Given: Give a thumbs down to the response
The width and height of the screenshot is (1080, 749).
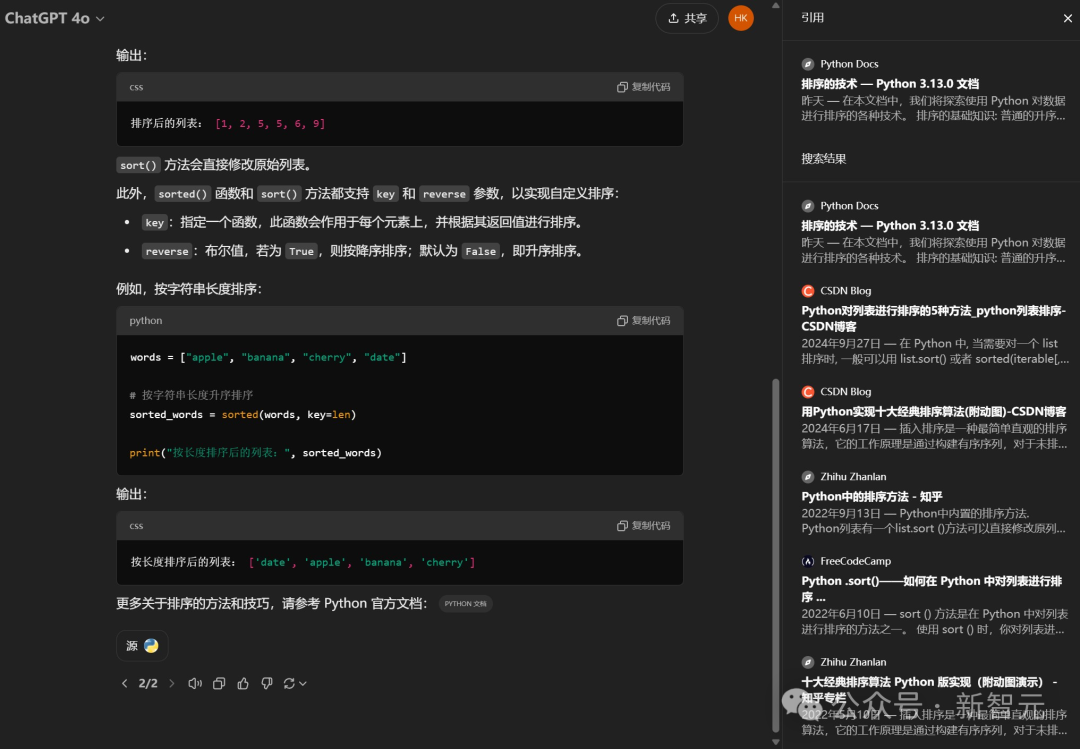Looking at the screenshot, I should click(267, 683).
